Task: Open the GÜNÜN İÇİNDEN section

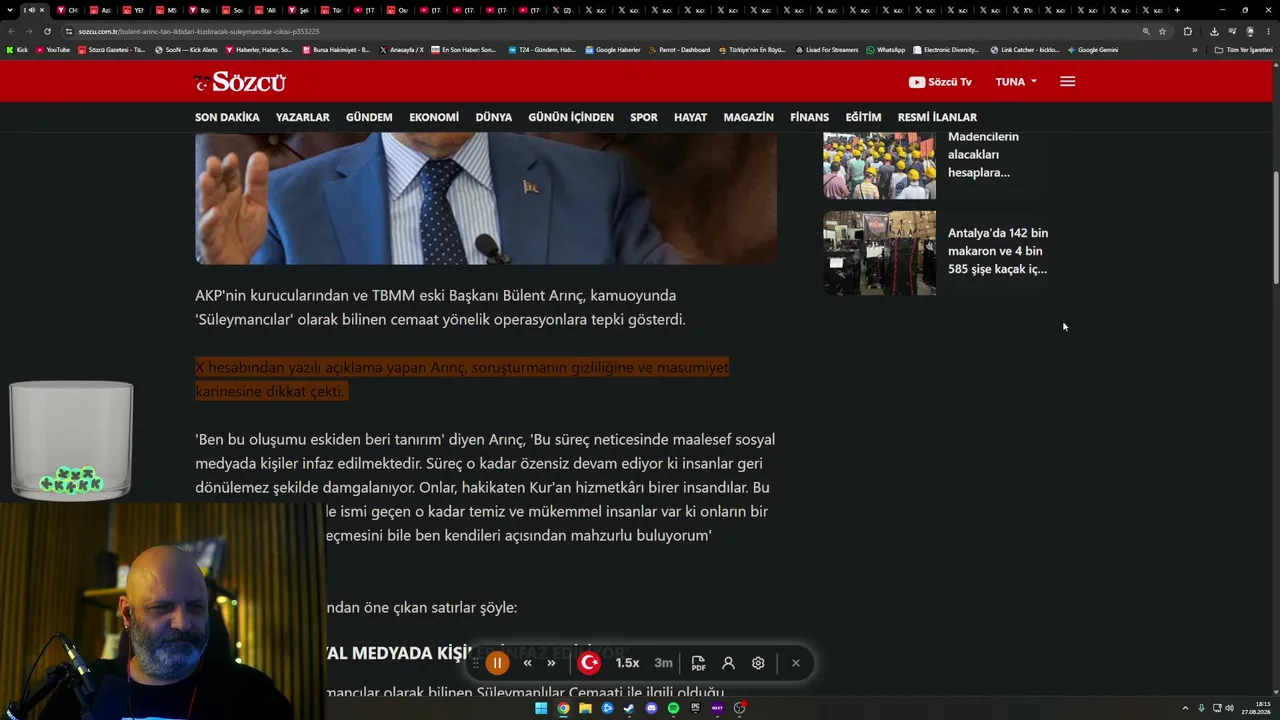Action: coord(571,117)
